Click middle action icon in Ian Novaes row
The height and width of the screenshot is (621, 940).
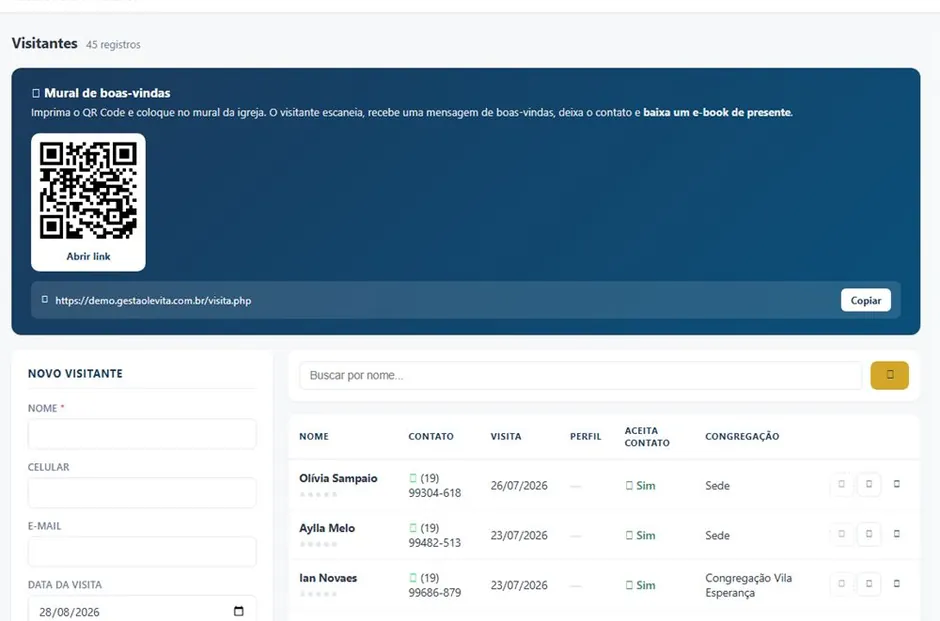tap(869, 584)
